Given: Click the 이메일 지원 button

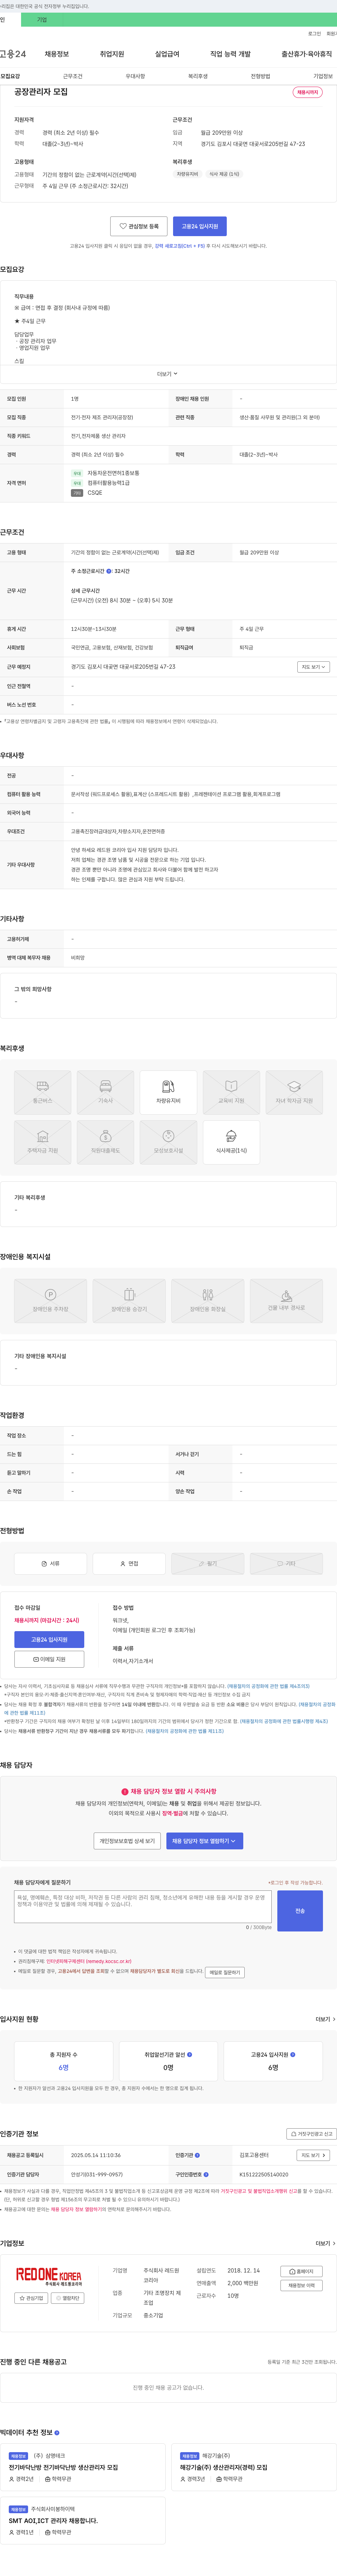Looking at the screenshot, I should click(x=49, y=1659).
